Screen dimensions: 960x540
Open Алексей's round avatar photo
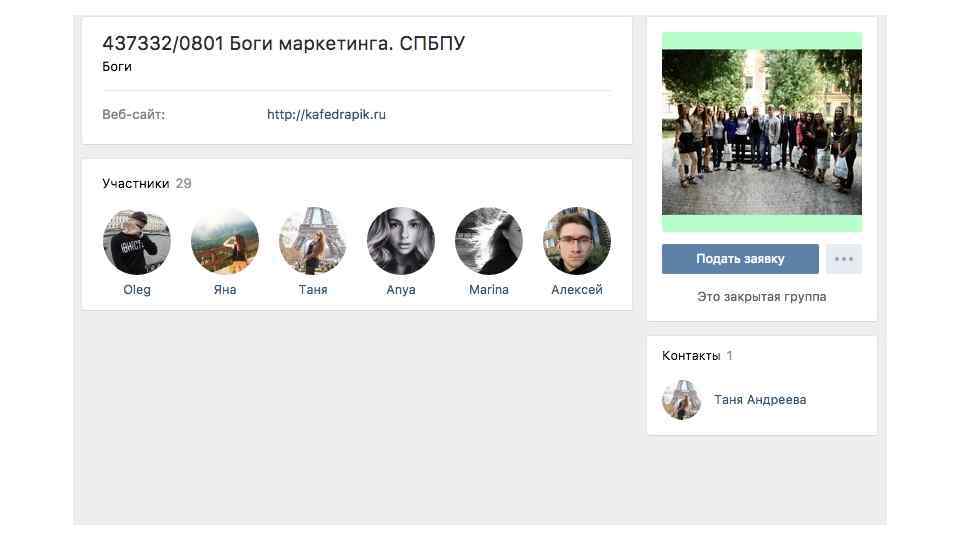577,241
